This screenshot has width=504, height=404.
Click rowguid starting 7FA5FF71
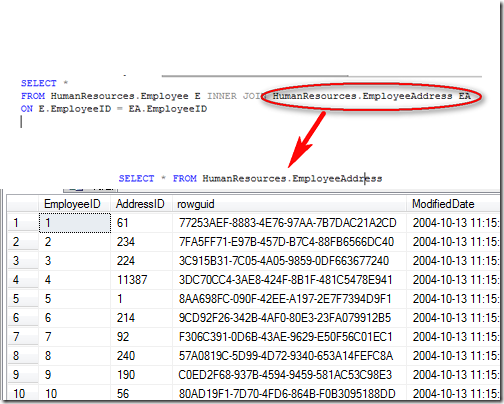click(289, 242)
